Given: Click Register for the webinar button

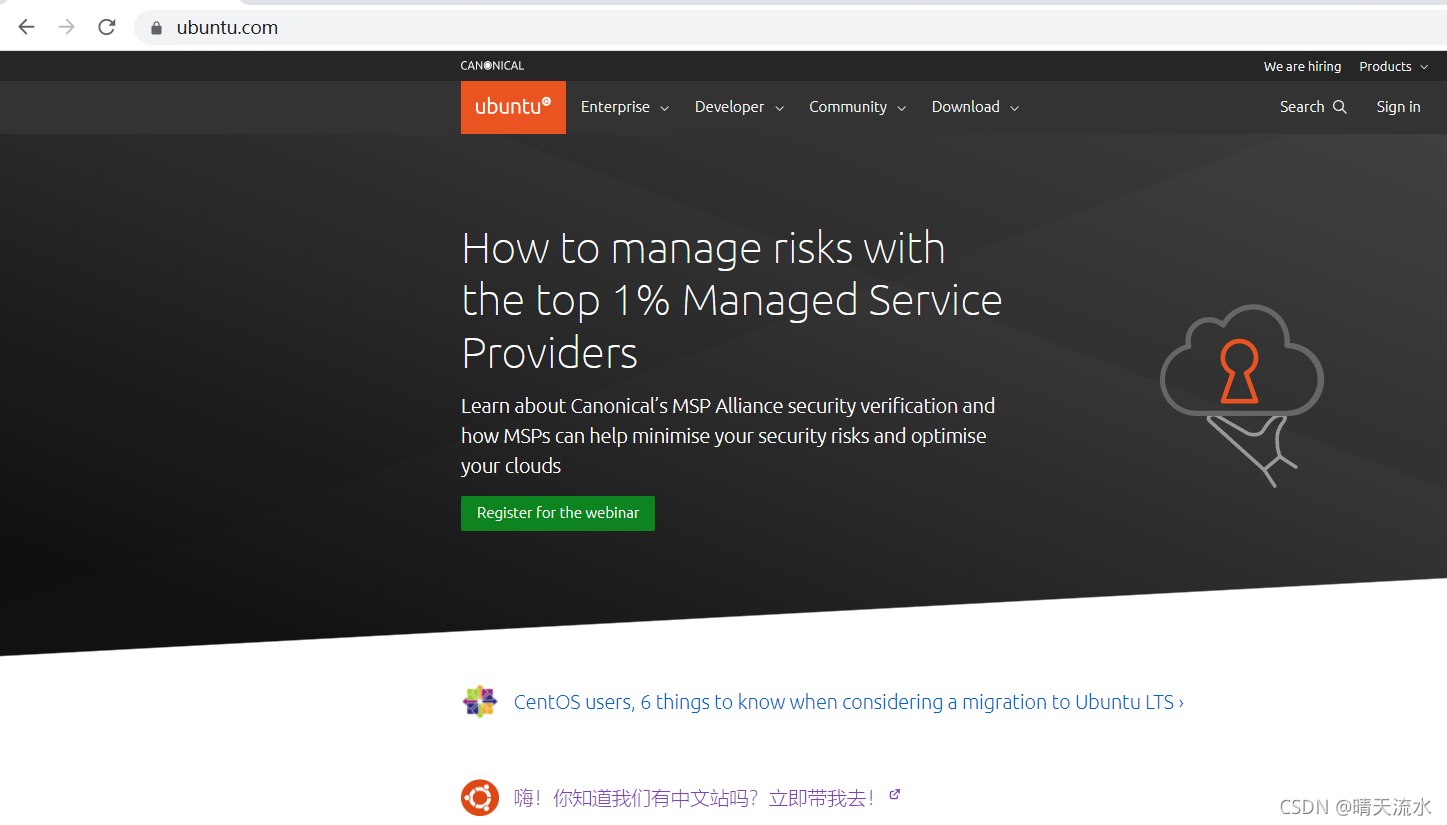Looking at the screenshot, I should (x=558, y=513).
